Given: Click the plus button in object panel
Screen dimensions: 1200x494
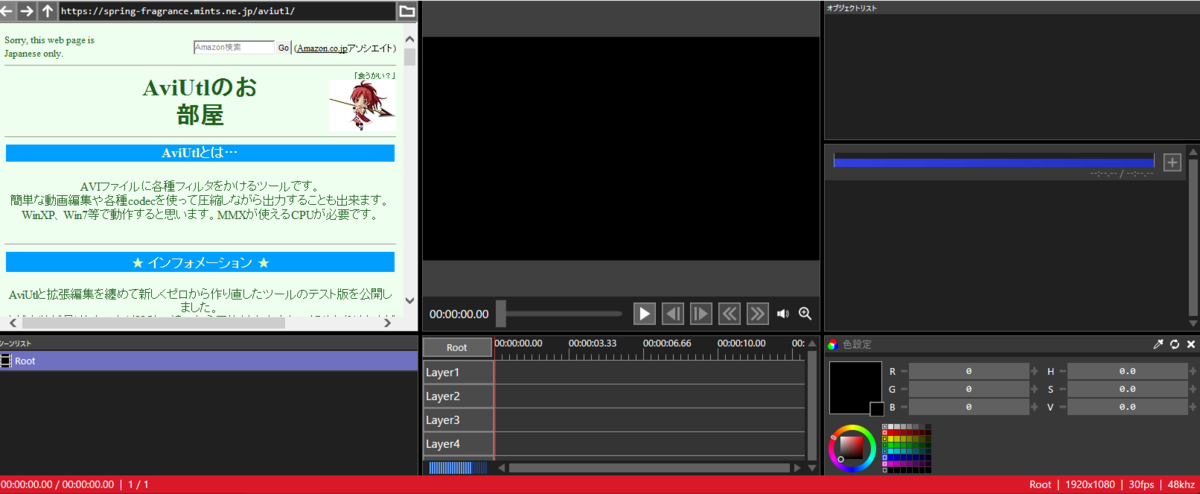Looking at the screenshot, I should point(1173,162).
